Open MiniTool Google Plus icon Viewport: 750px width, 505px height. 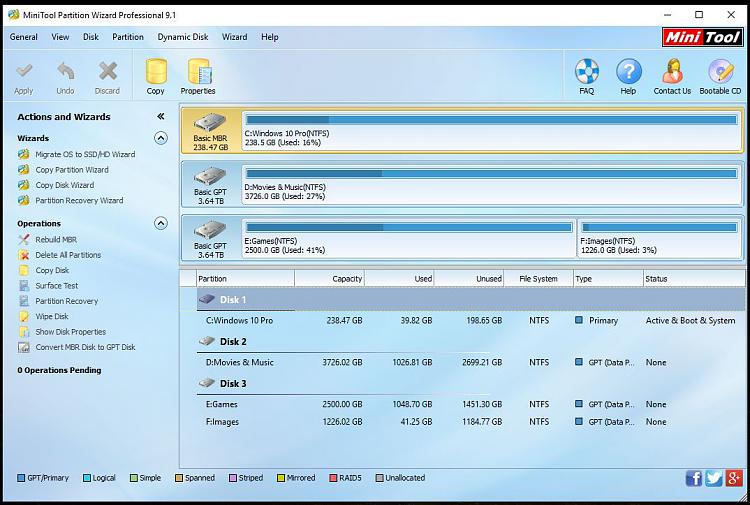pyautogui.click(x=734, y=478)
